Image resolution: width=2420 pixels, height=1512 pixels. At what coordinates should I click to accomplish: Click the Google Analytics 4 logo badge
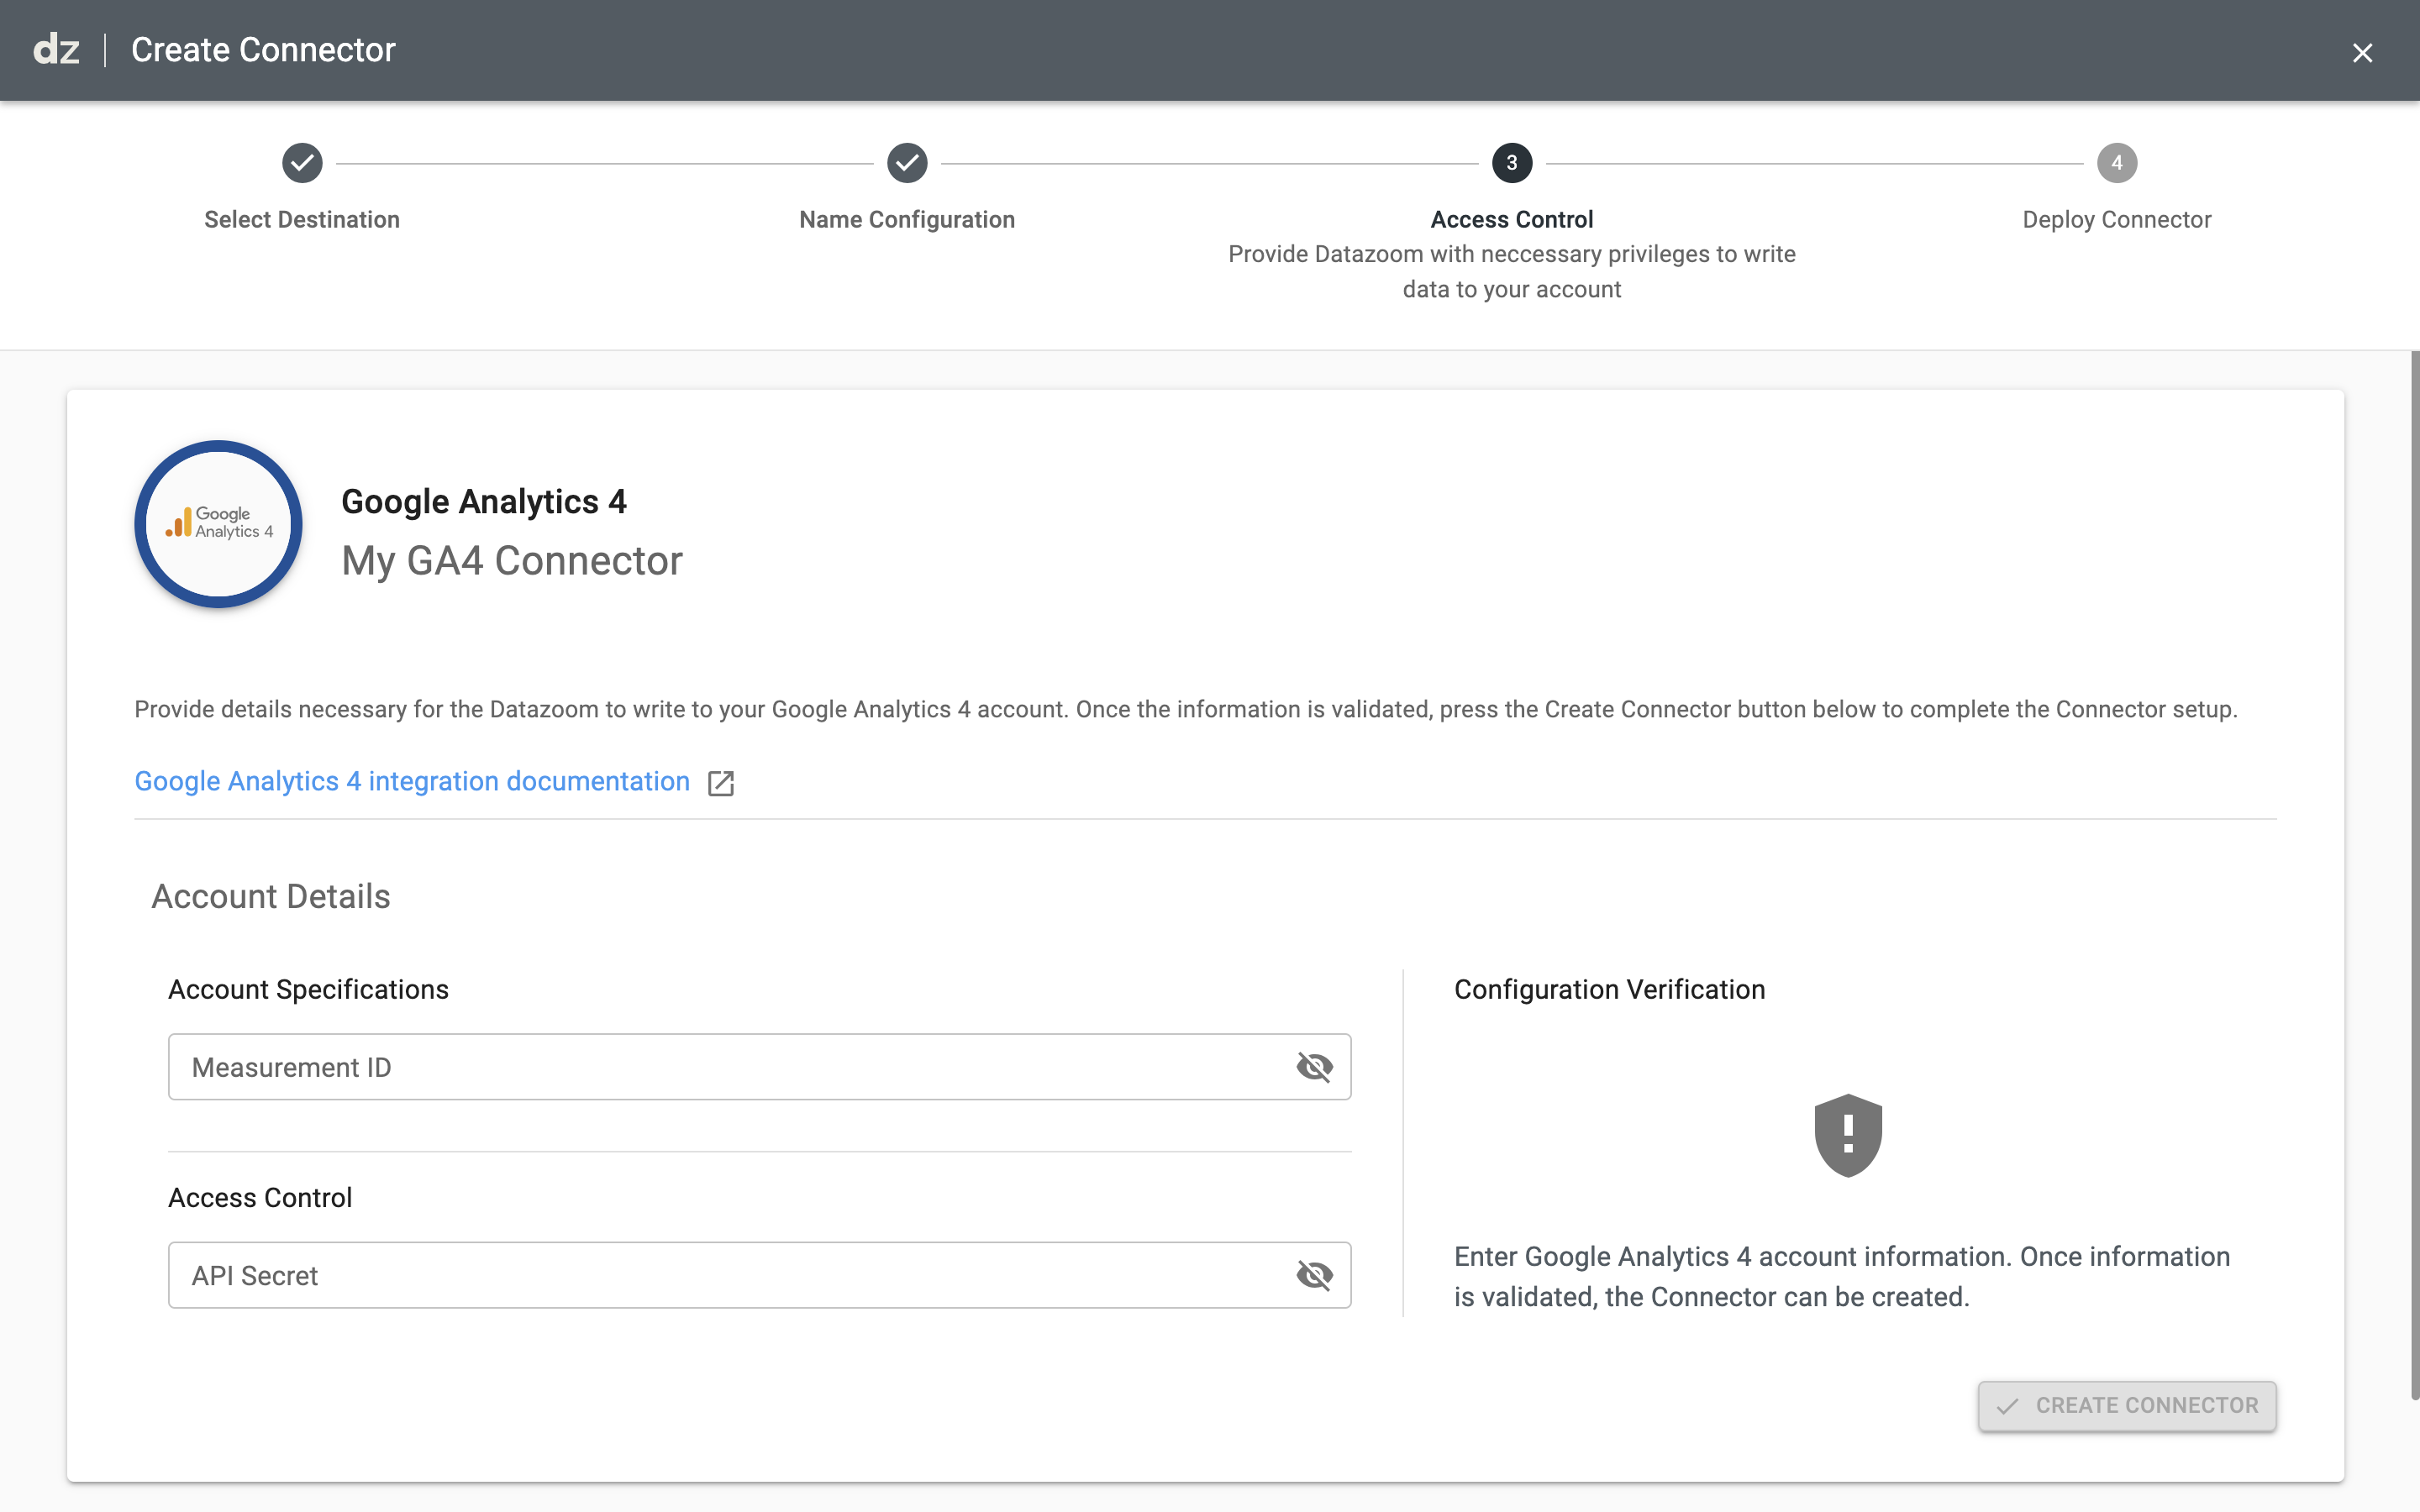(x=219, y=524)
